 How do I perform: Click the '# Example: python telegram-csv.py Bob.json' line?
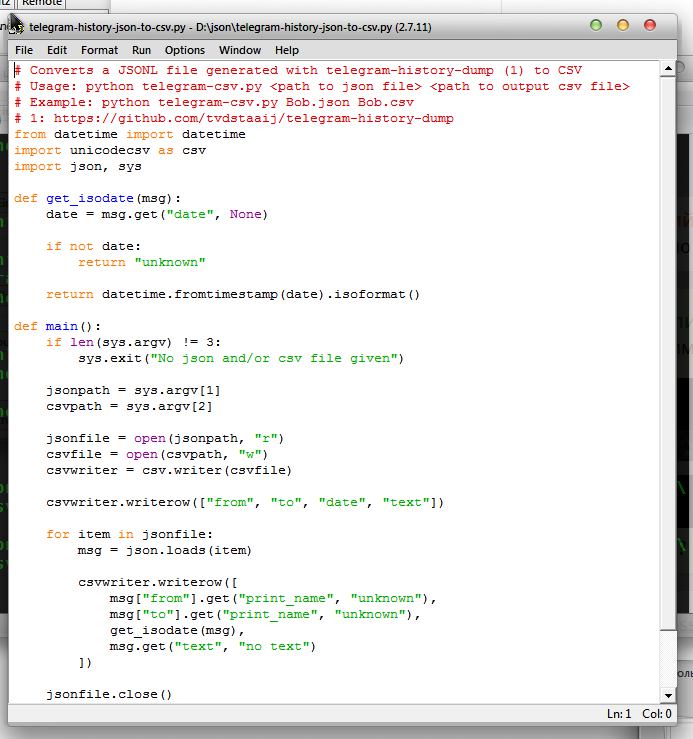coord(214,102)
